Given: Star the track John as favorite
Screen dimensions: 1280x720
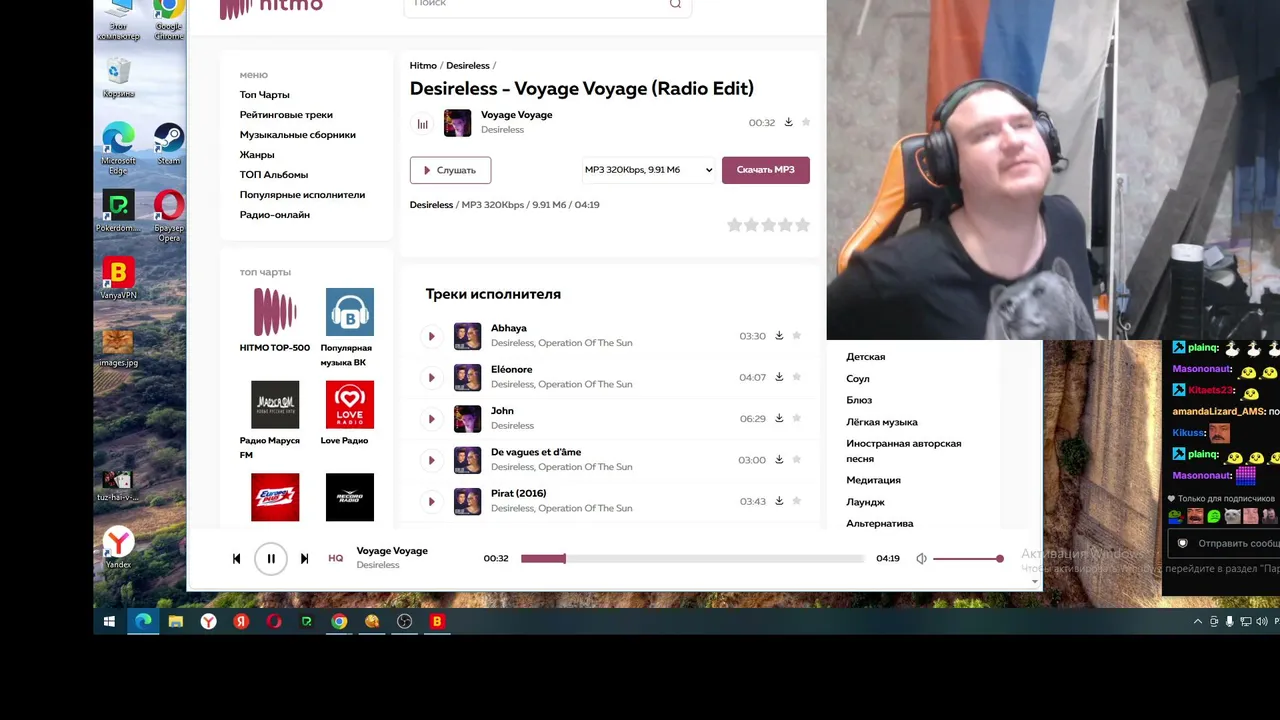Looking at the screenshot, I should 797,418.
